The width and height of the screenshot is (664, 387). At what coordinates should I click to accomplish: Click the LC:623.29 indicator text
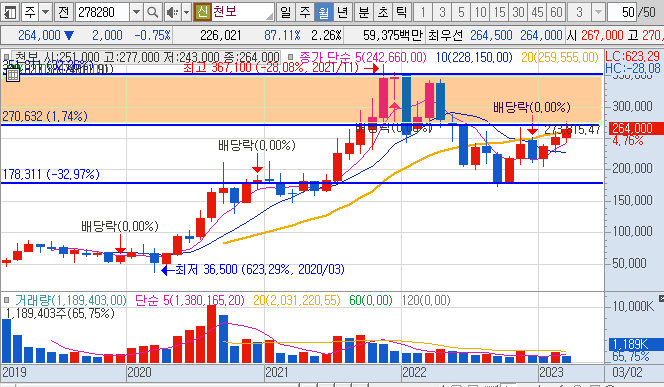pos(632,56)
